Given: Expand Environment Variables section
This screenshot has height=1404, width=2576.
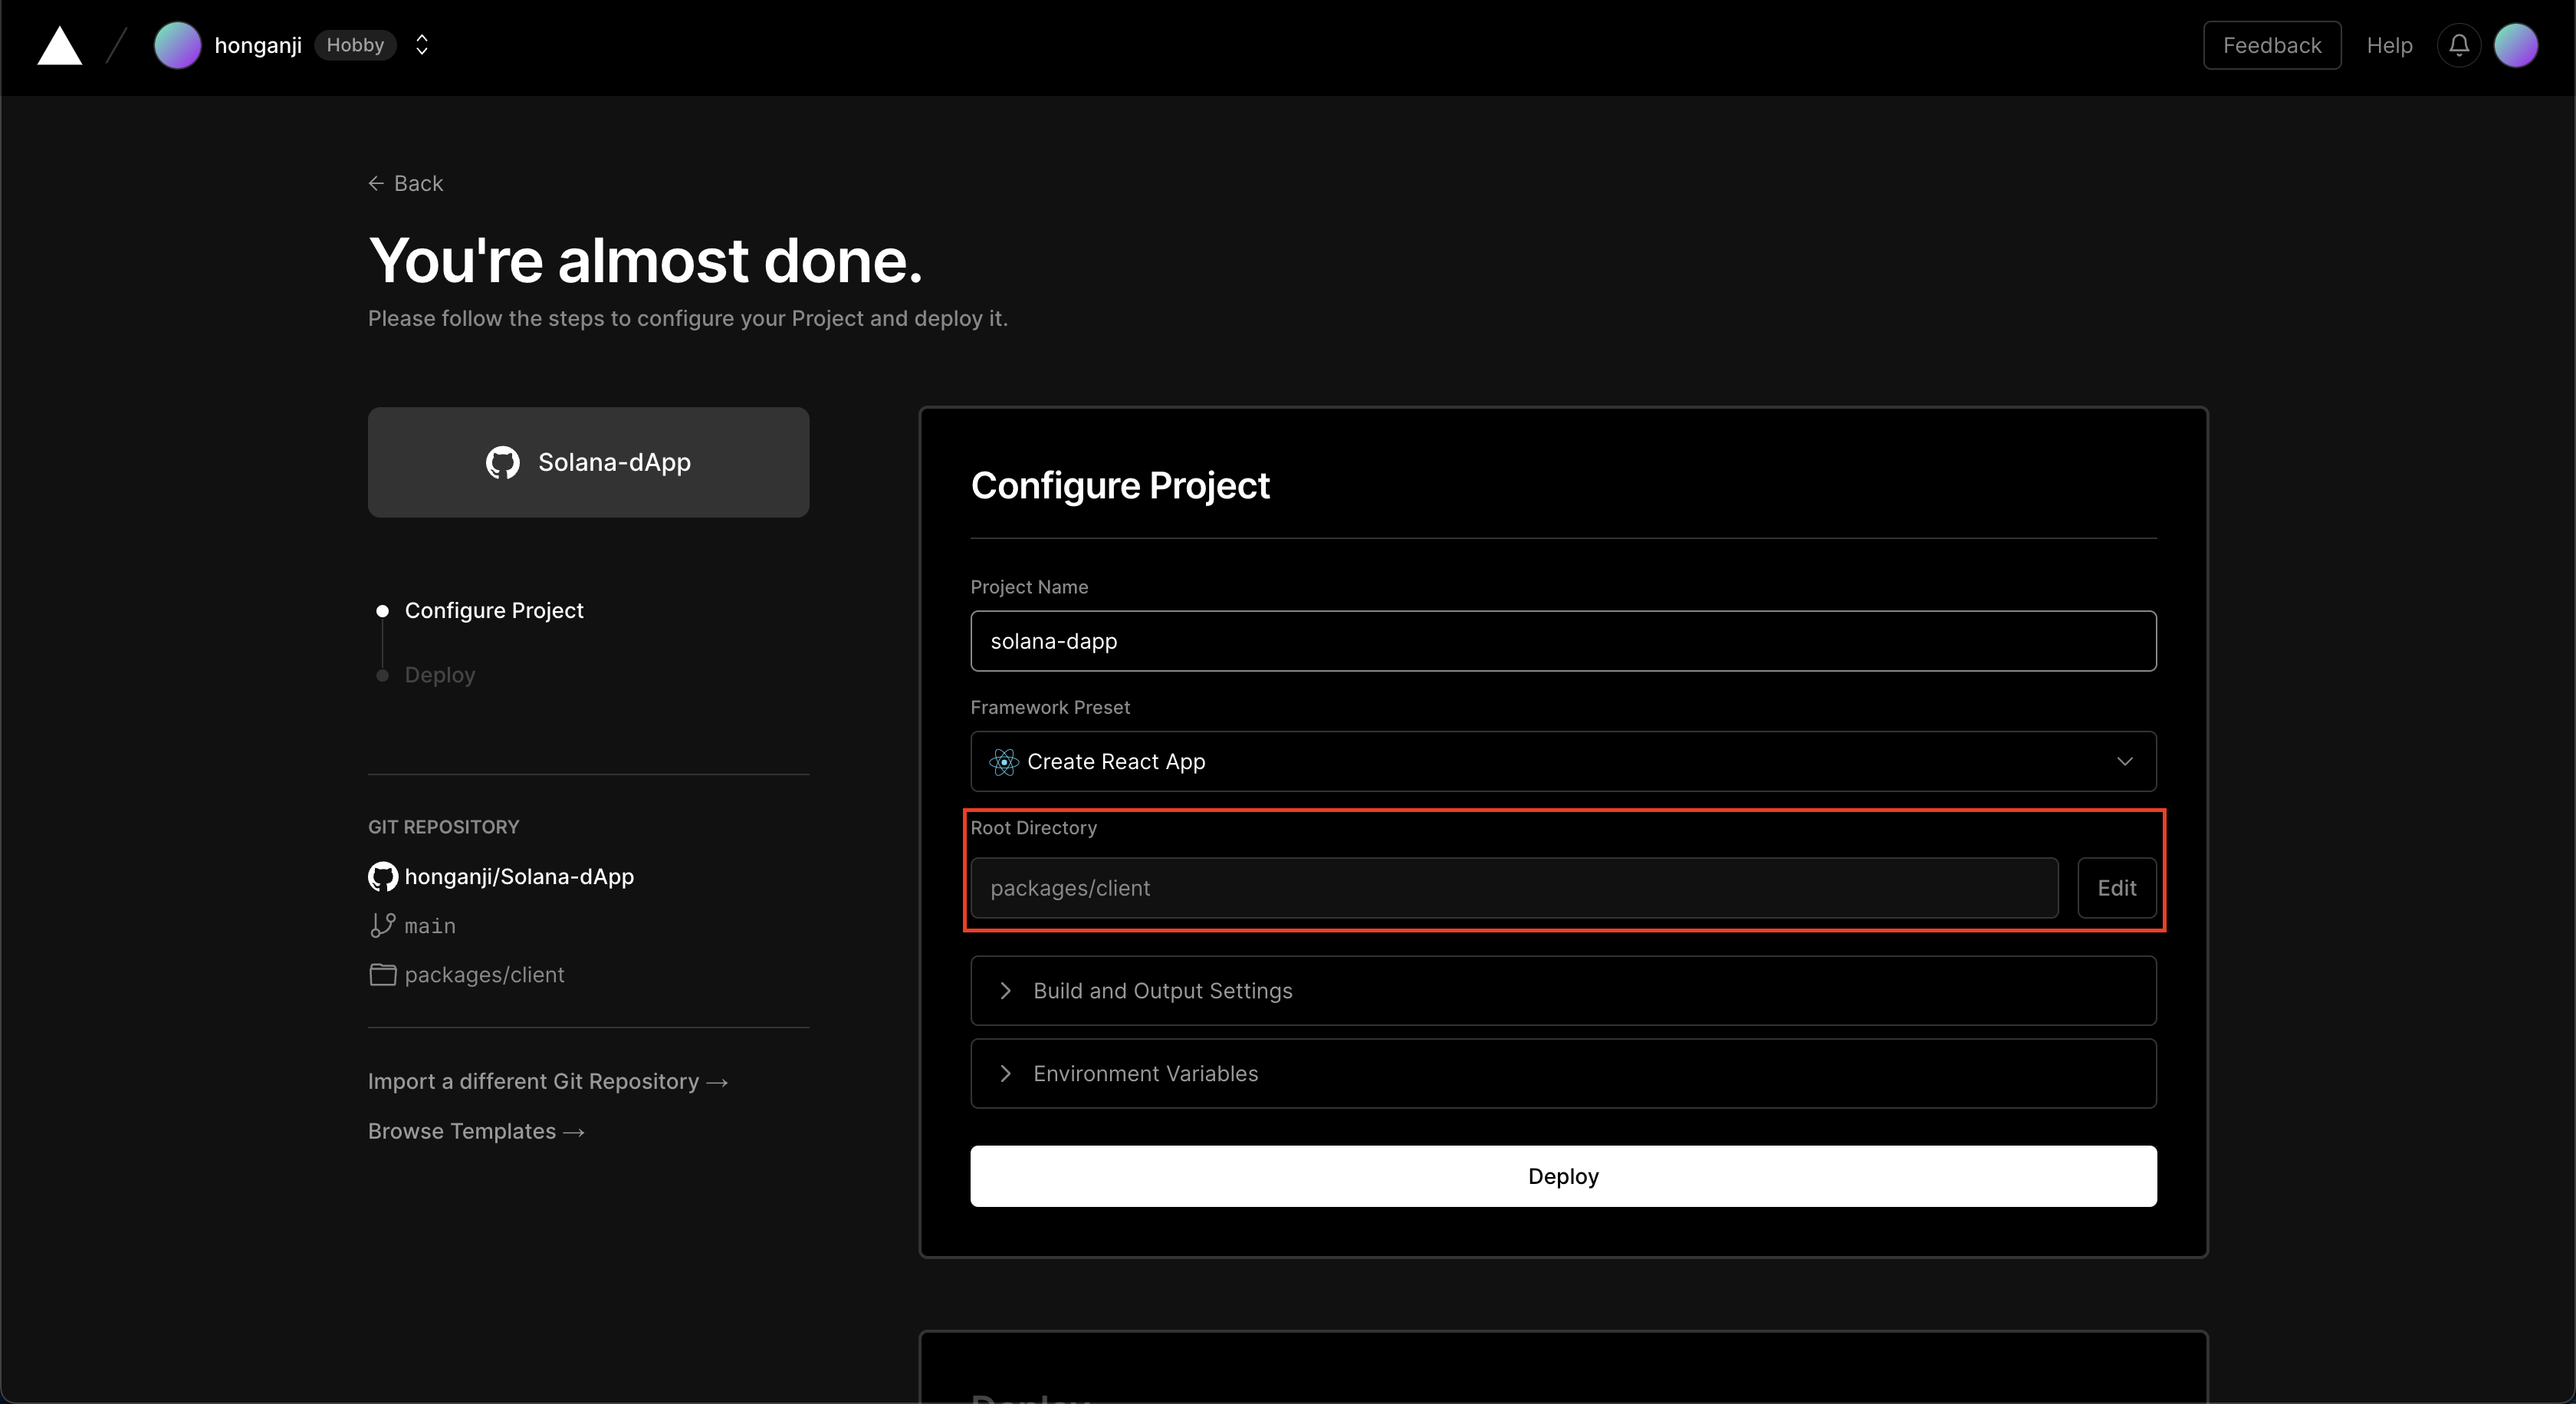Looking at the screenshot, I should tap(1563, 1074).
